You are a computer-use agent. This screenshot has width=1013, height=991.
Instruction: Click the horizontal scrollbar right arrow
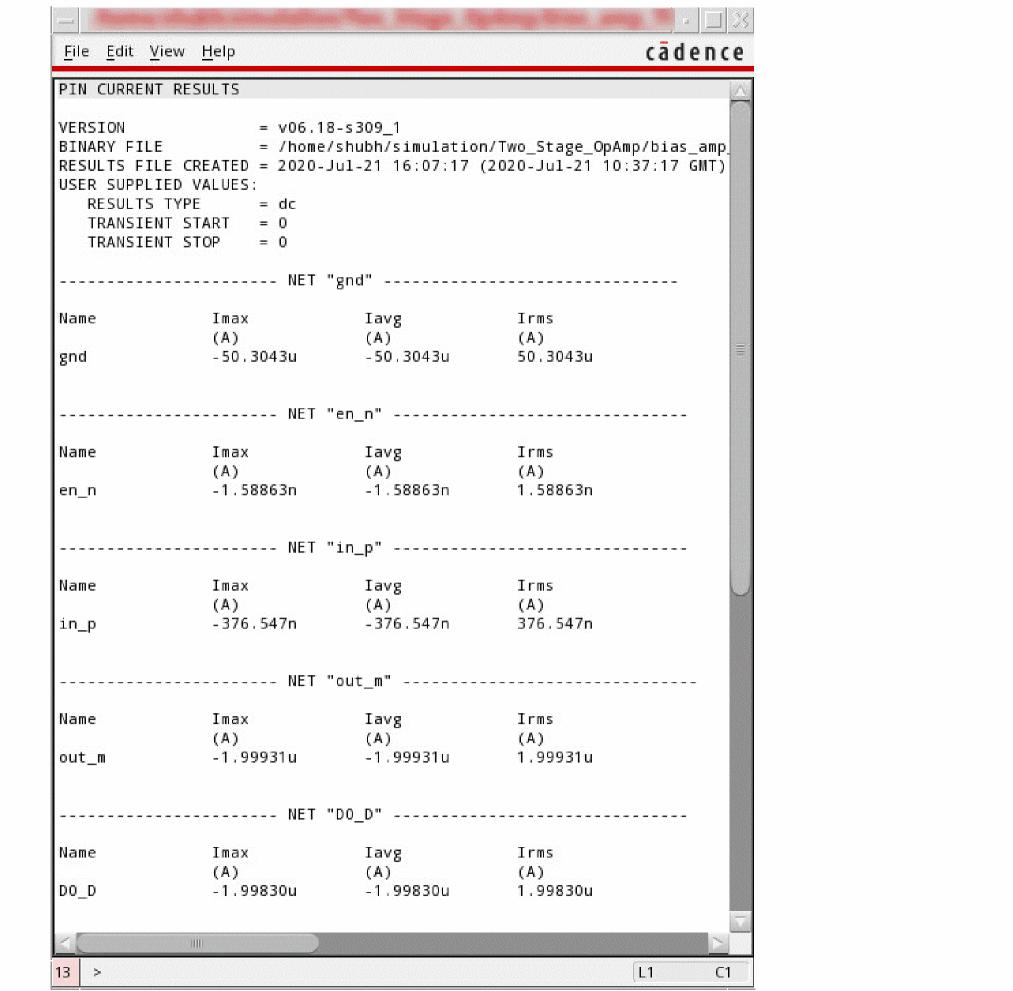(718, 943)
